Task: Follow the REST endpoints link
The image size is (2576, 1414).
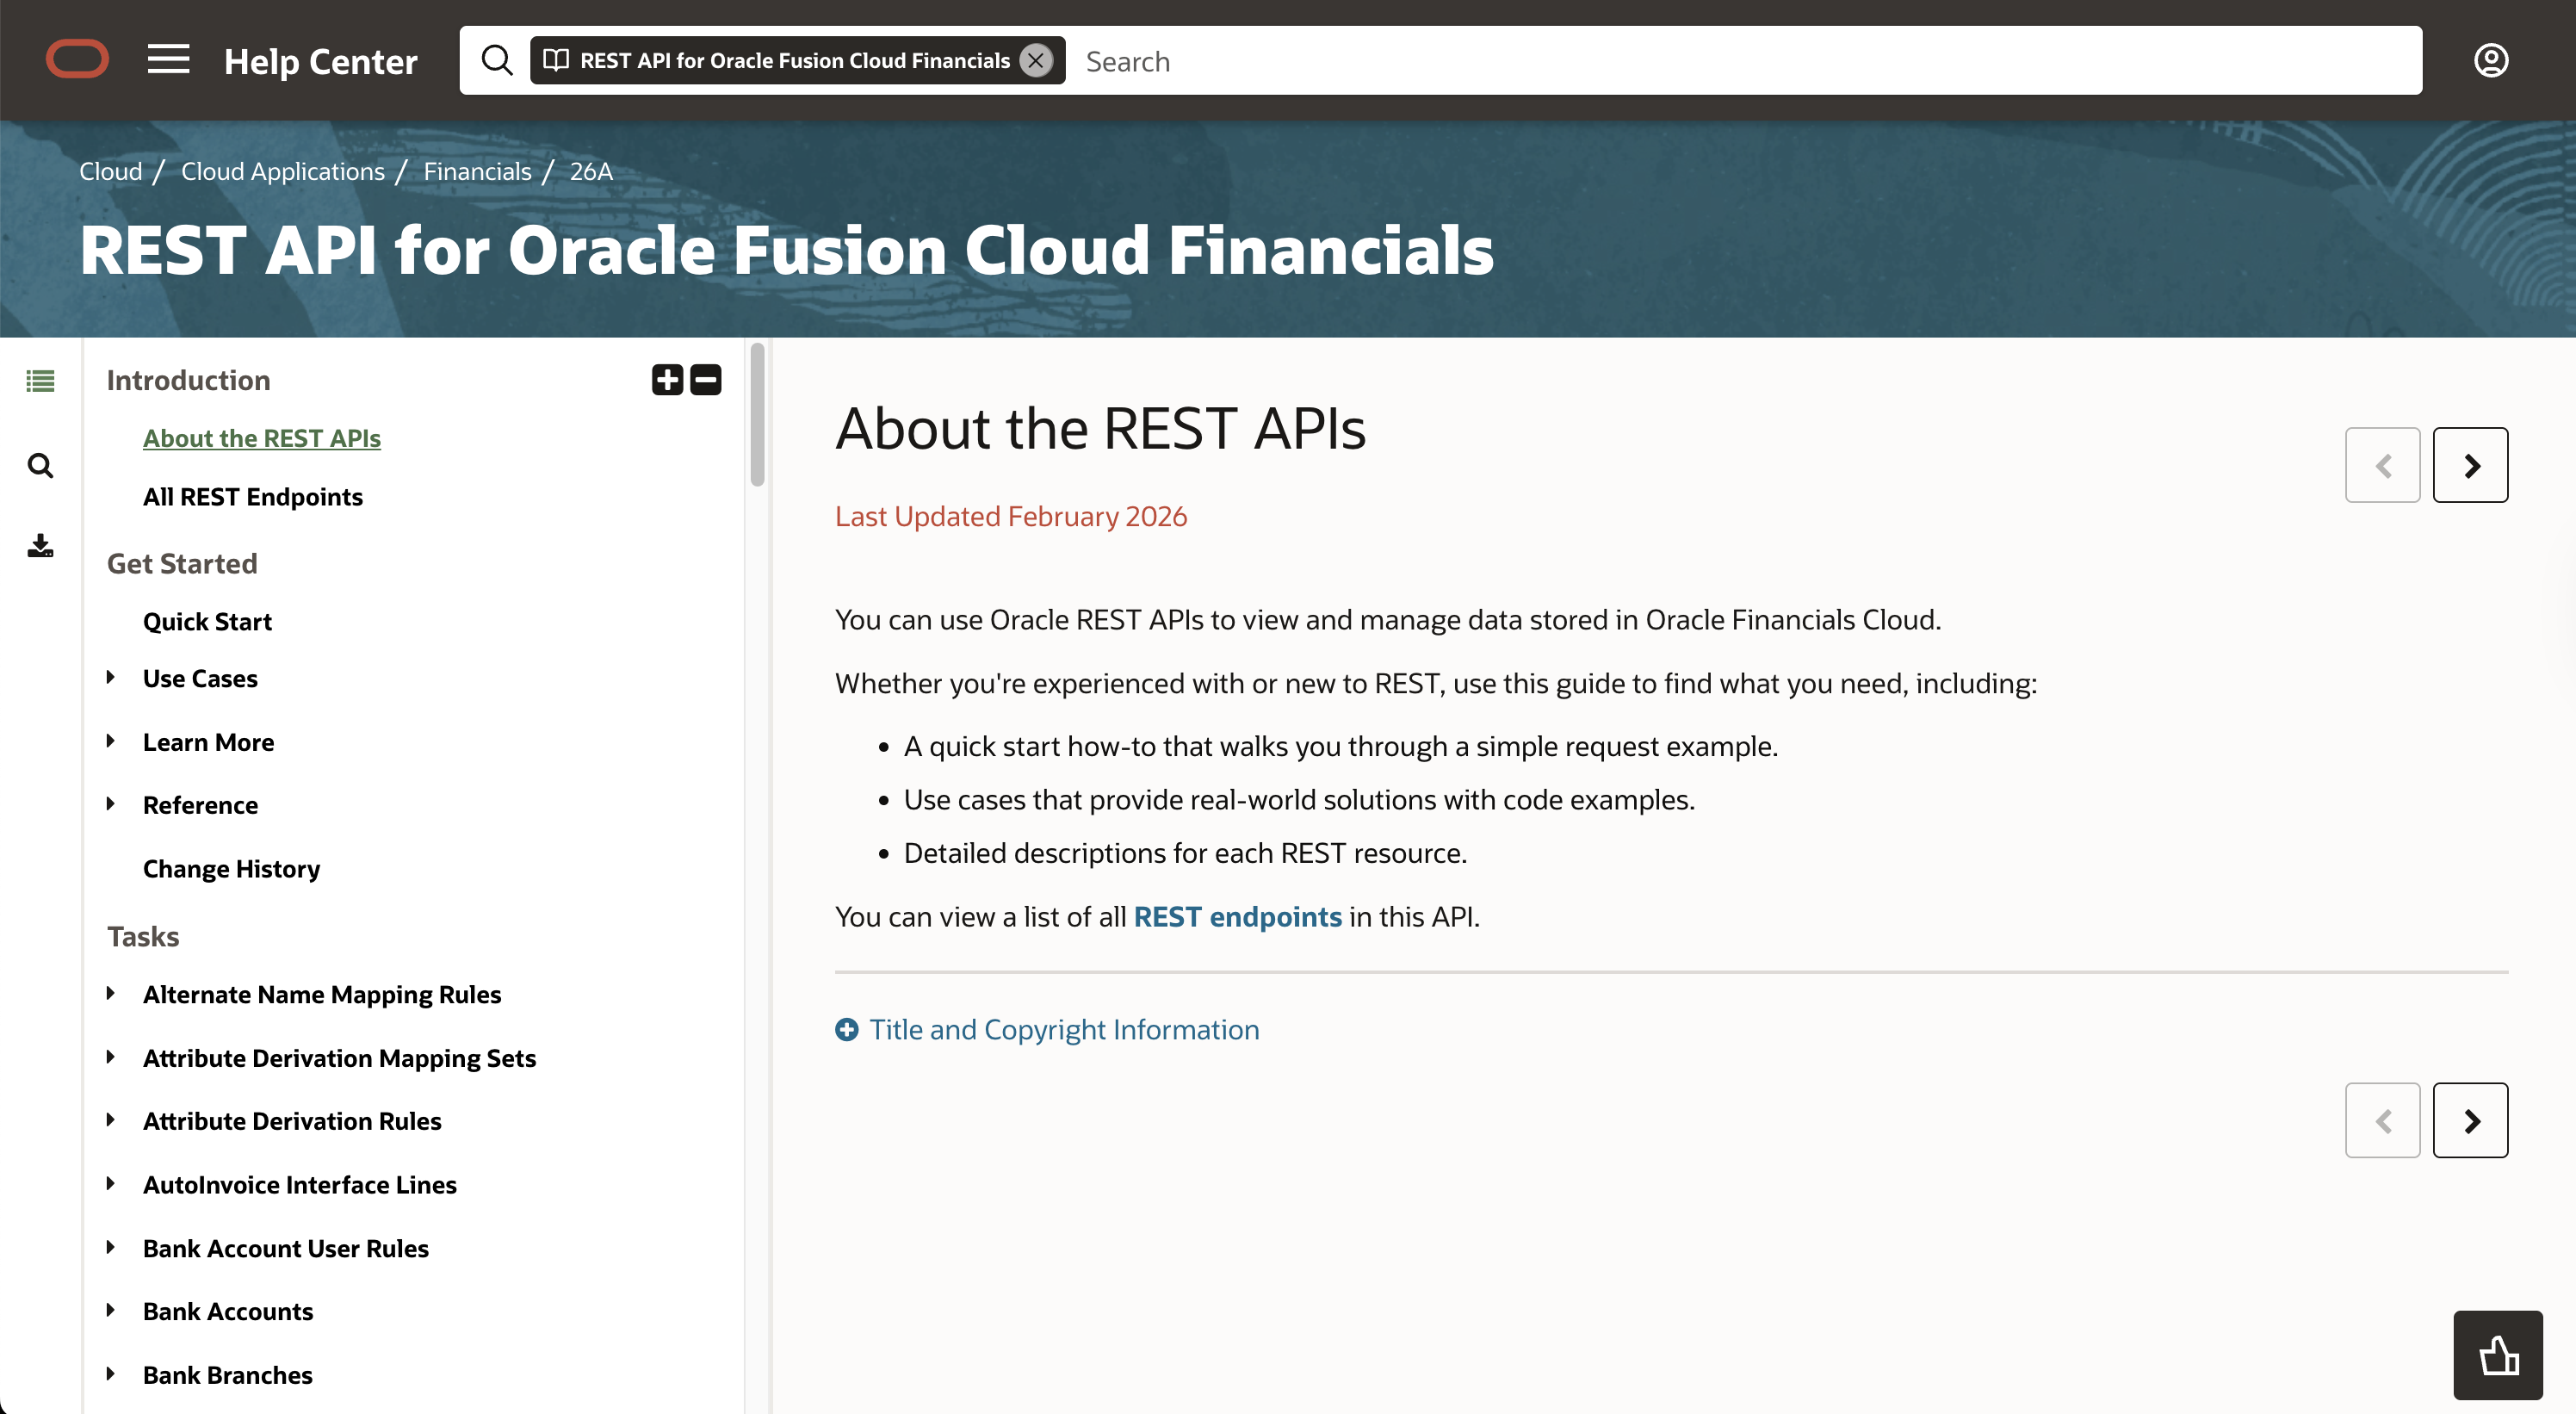Action: 1237,917
